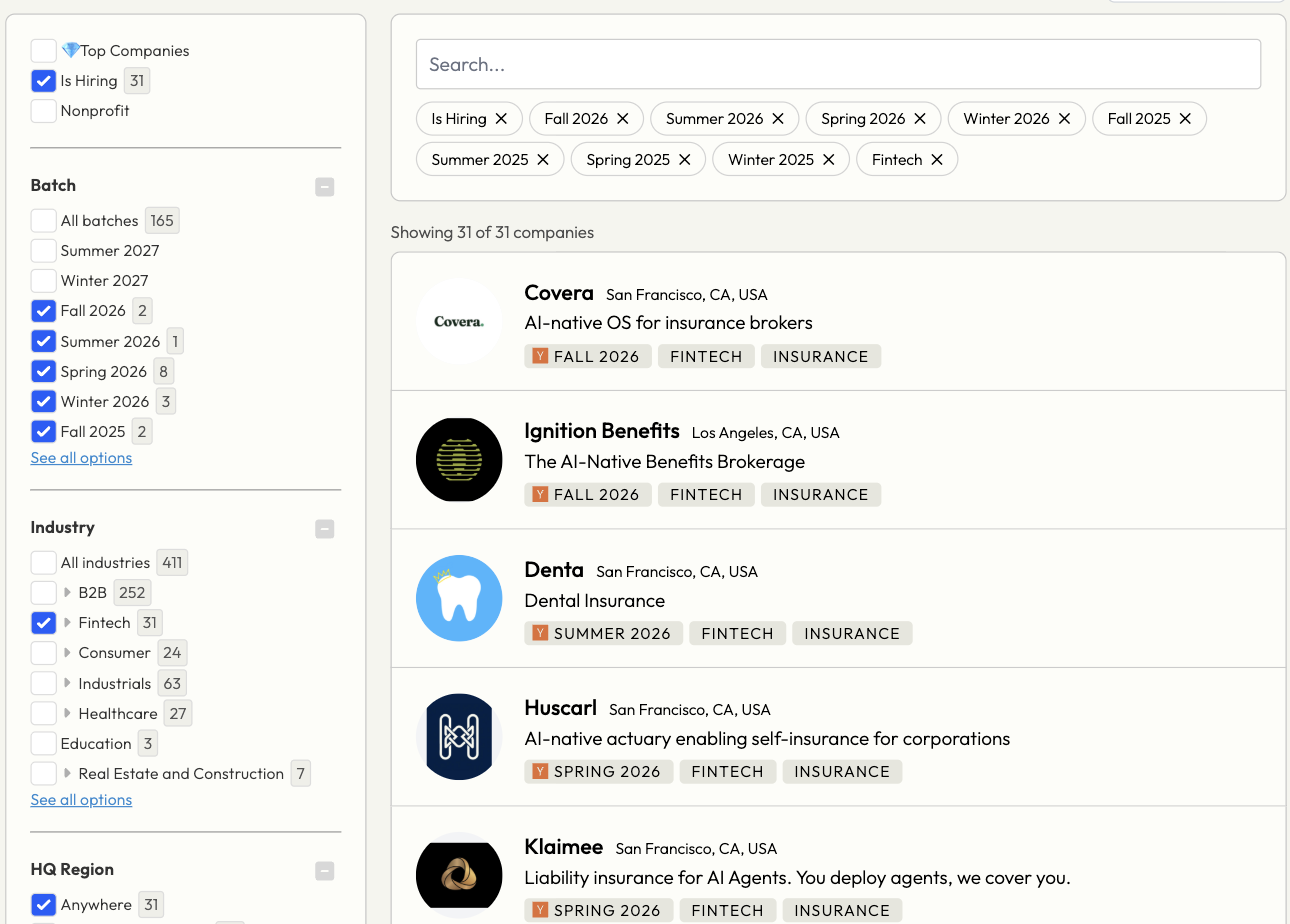Uncheck the Anywhere region checkbox

coord(43,905)
